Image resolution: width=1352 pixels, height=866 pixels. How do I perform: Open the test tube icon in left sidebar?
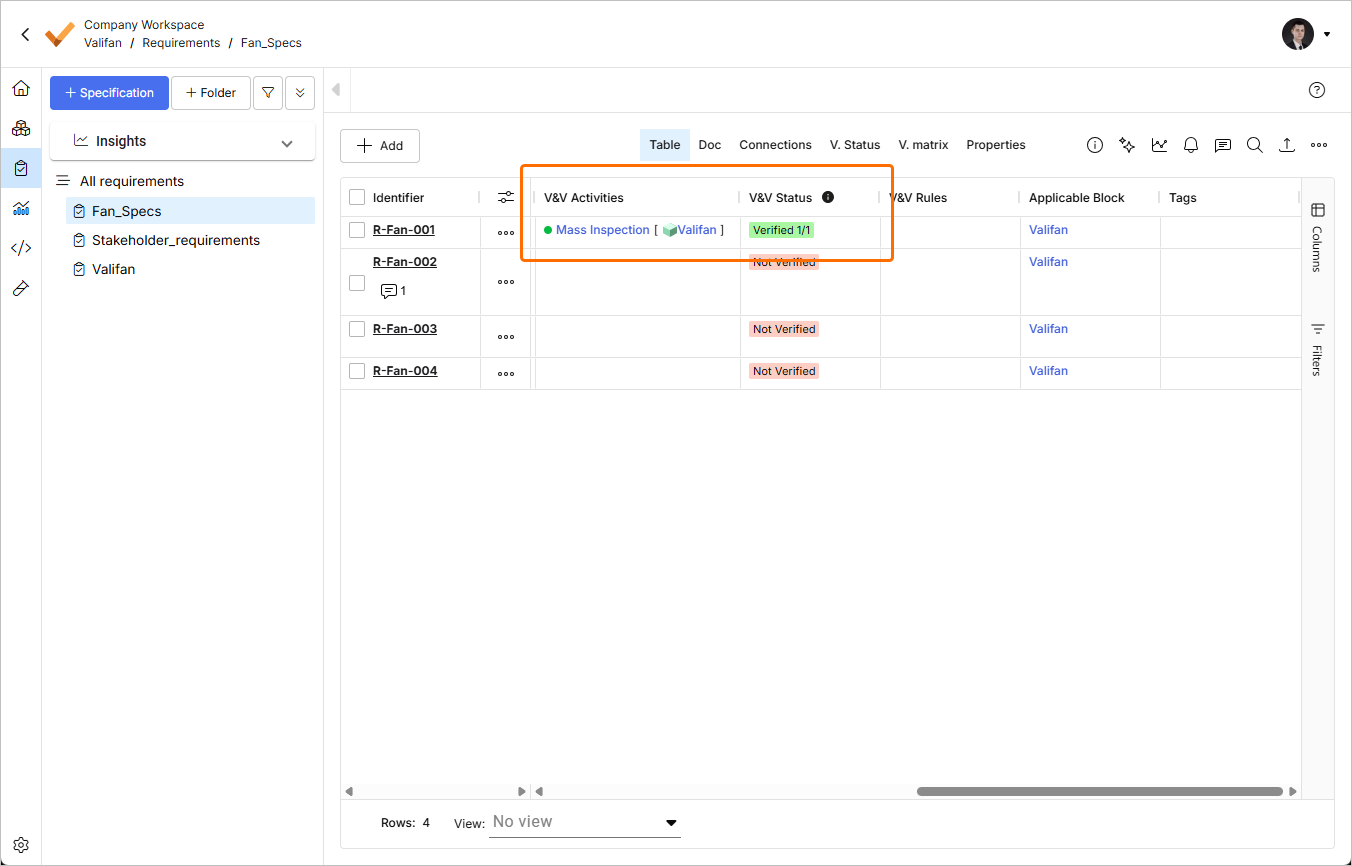[21, 288]
